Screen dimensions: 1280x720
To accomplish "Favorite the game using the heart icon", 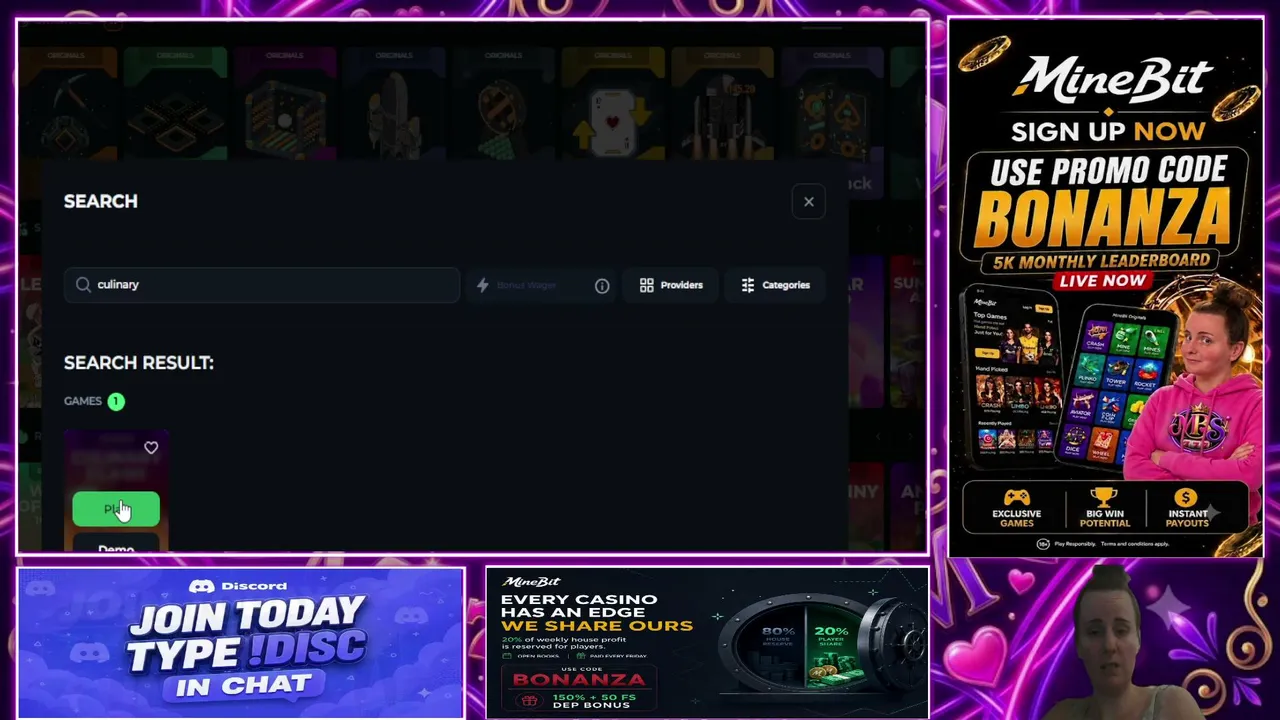I will [151, 448].
